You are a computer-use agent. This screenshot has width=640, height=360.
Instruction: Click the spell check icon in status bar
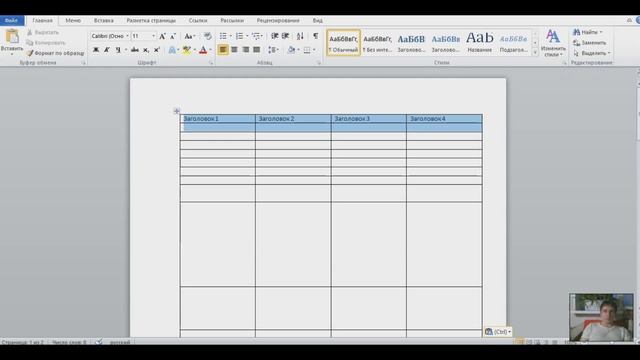click(99, 342)
